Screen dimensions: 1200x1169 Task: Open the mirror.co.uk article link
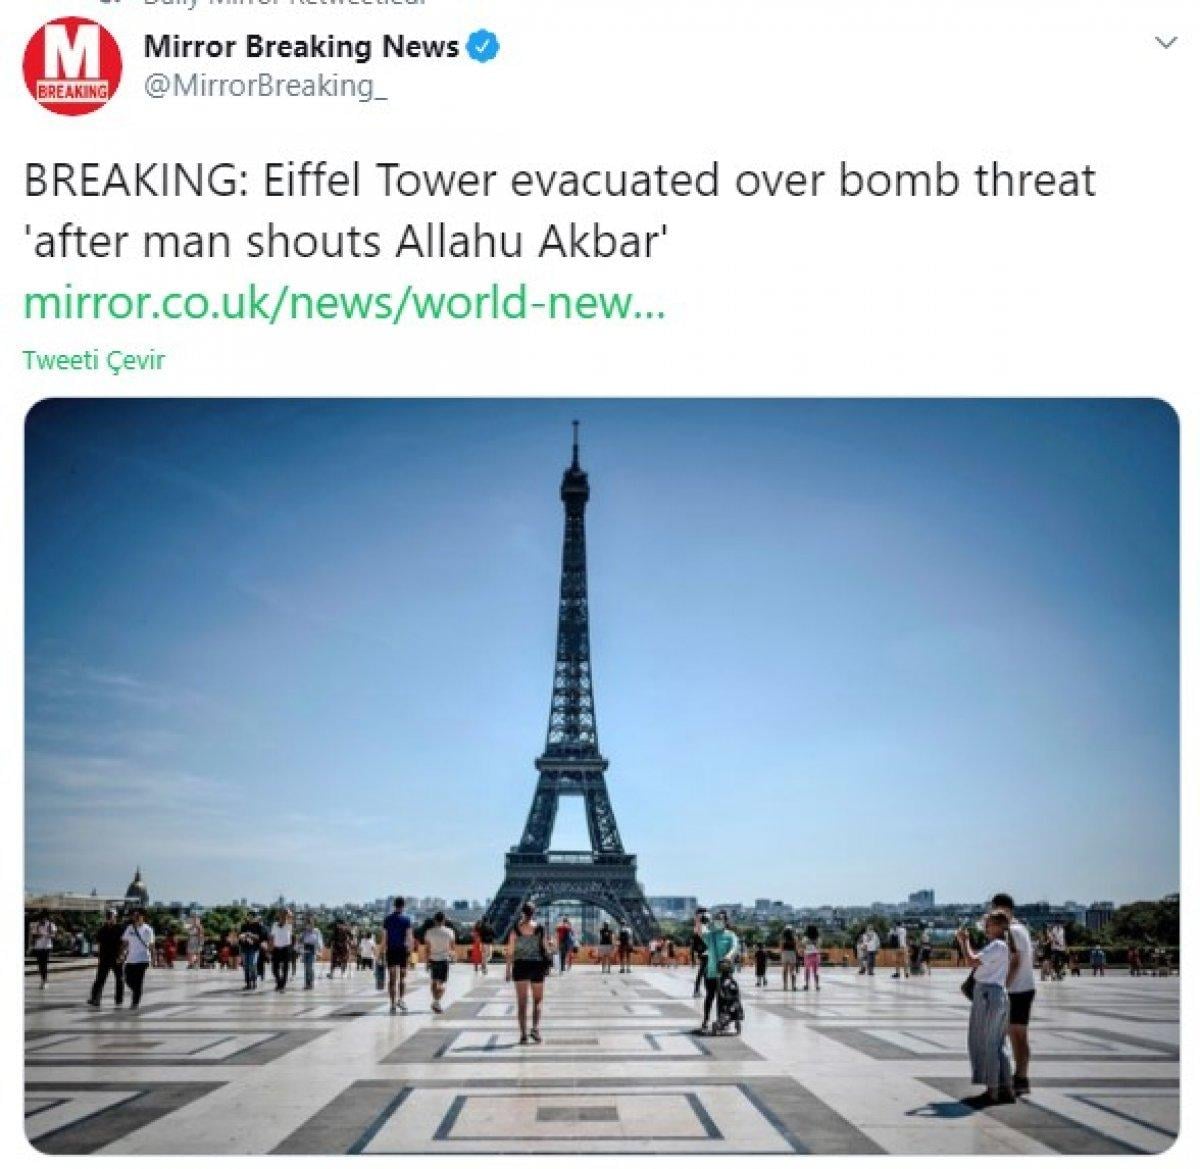click(x=343, y=303)
